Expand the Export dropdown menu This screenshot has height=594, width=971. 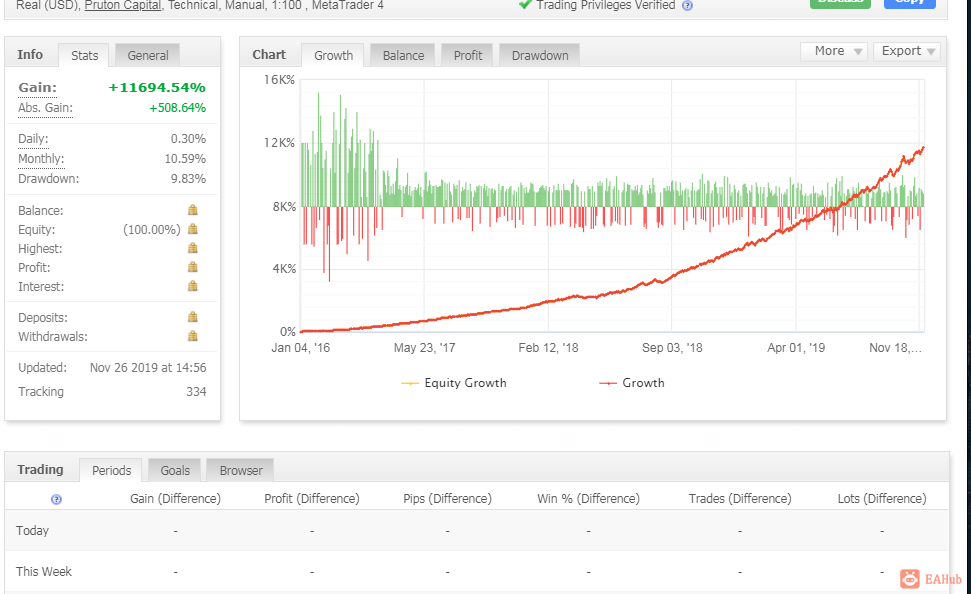[907, 51]
